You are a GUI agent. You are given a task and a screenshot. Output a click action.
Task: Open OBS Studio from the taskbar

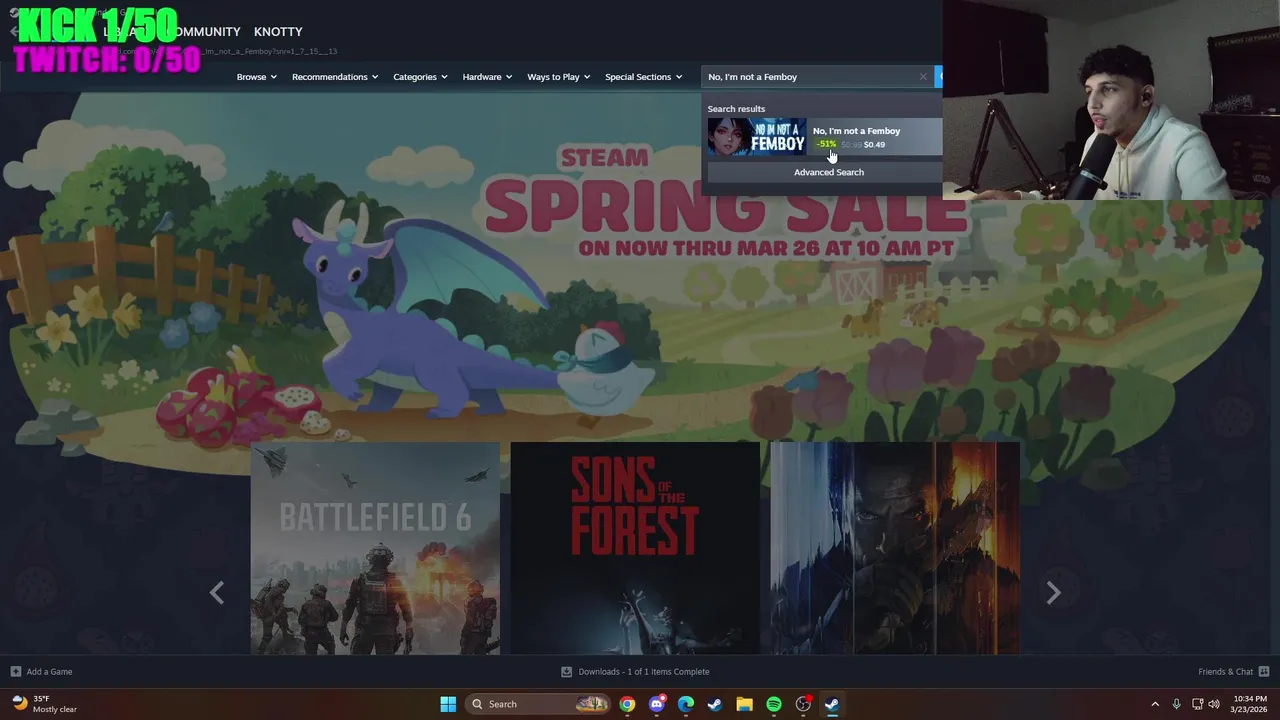click(x=803, y=704)
